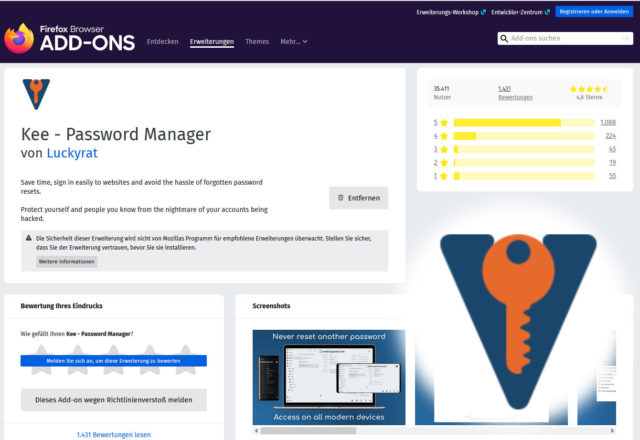
Task: Click the 1-star rating bar
Action: click(524, 176)
